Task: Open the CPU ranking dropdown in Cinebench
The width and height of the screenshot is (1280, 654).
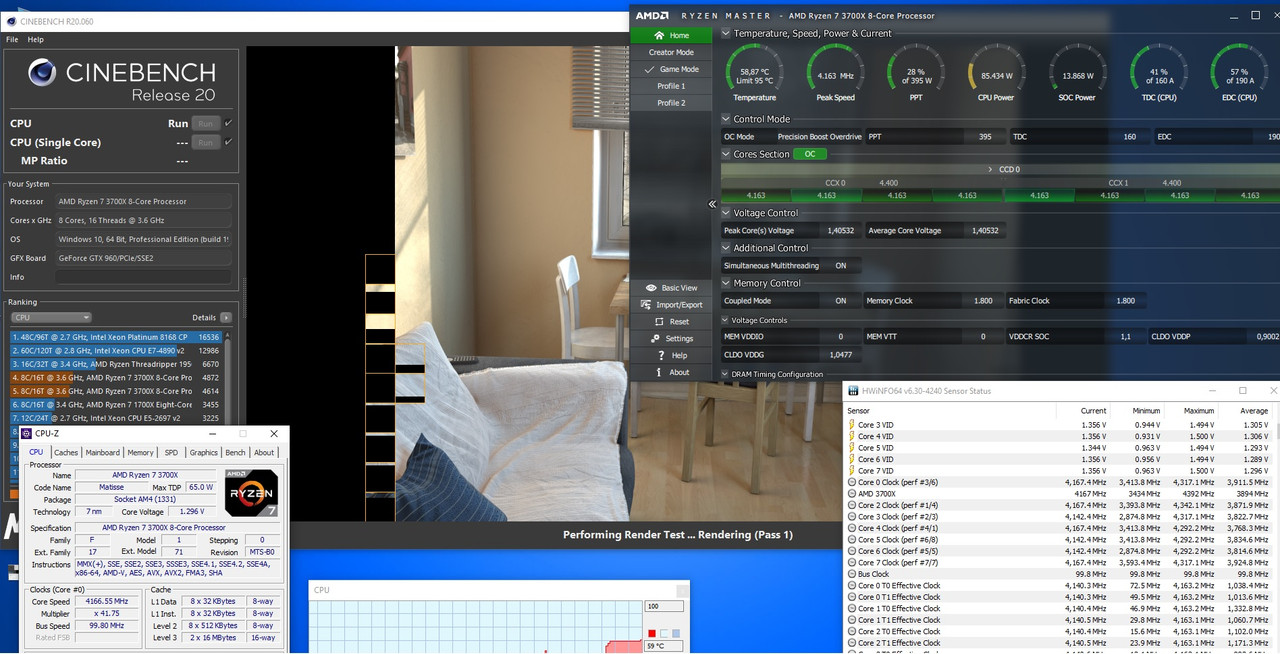Action: tap(50, 317)
